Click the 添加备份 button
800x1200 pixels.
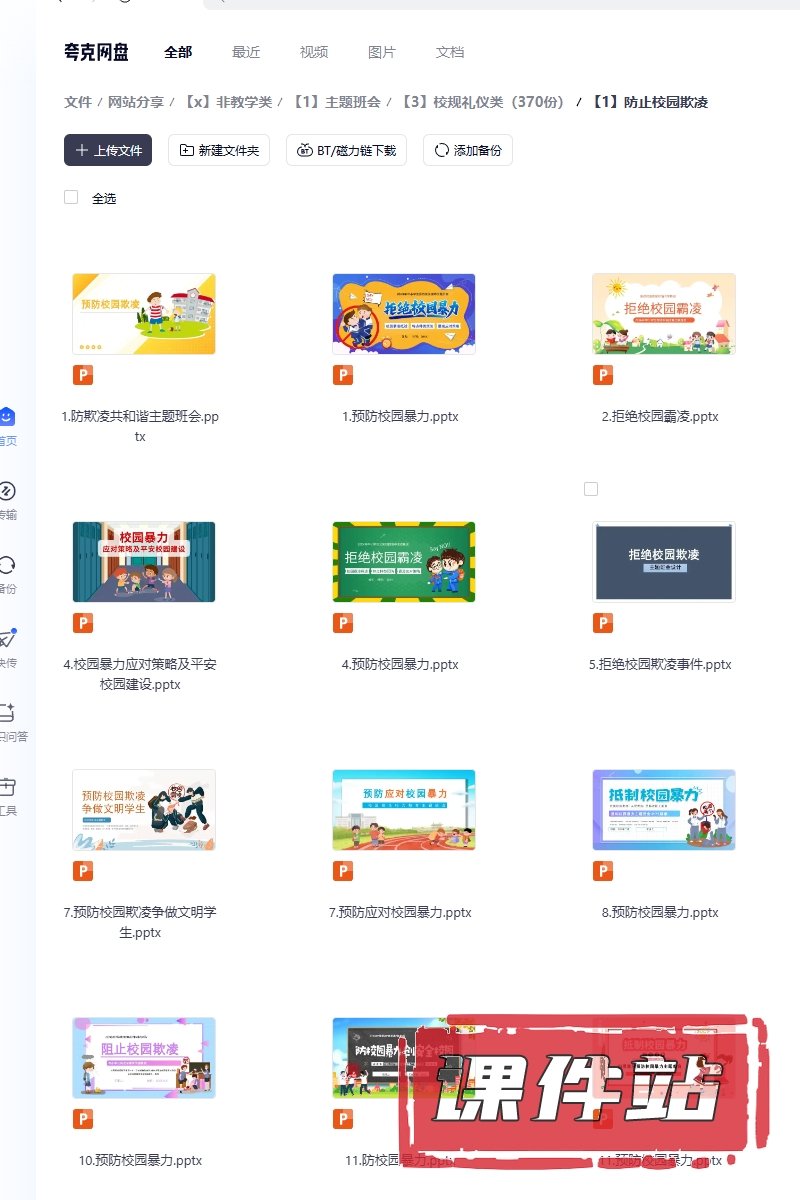click(x=468, y=150)
